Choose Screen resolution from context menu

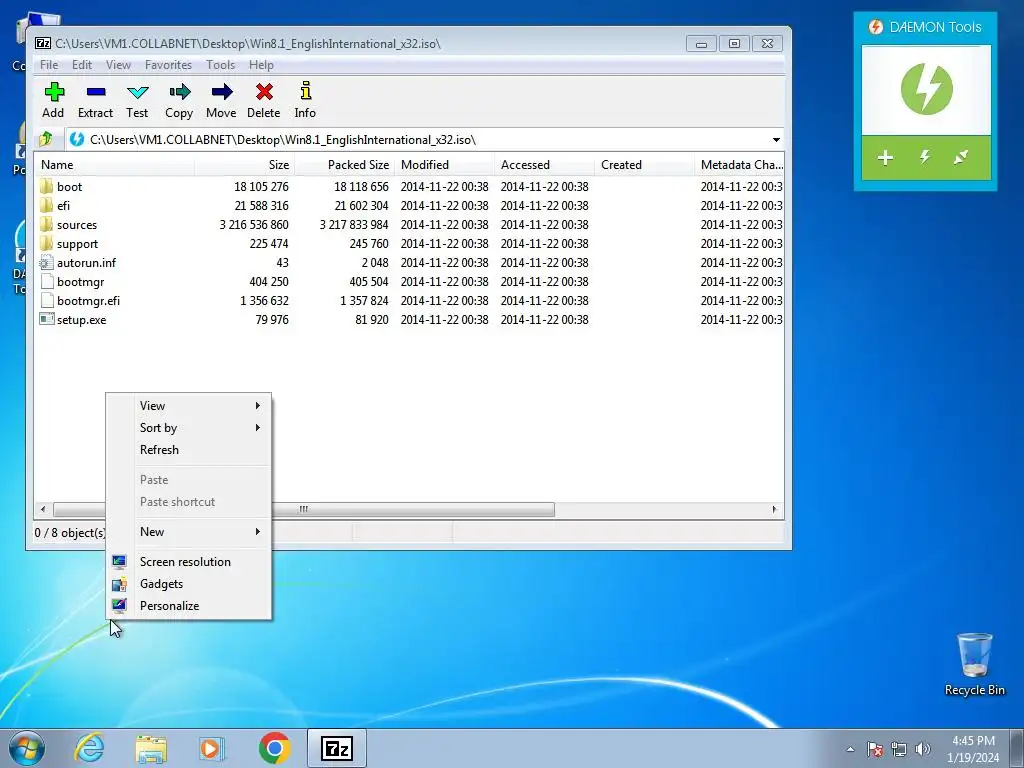click(x=189, y=562)
